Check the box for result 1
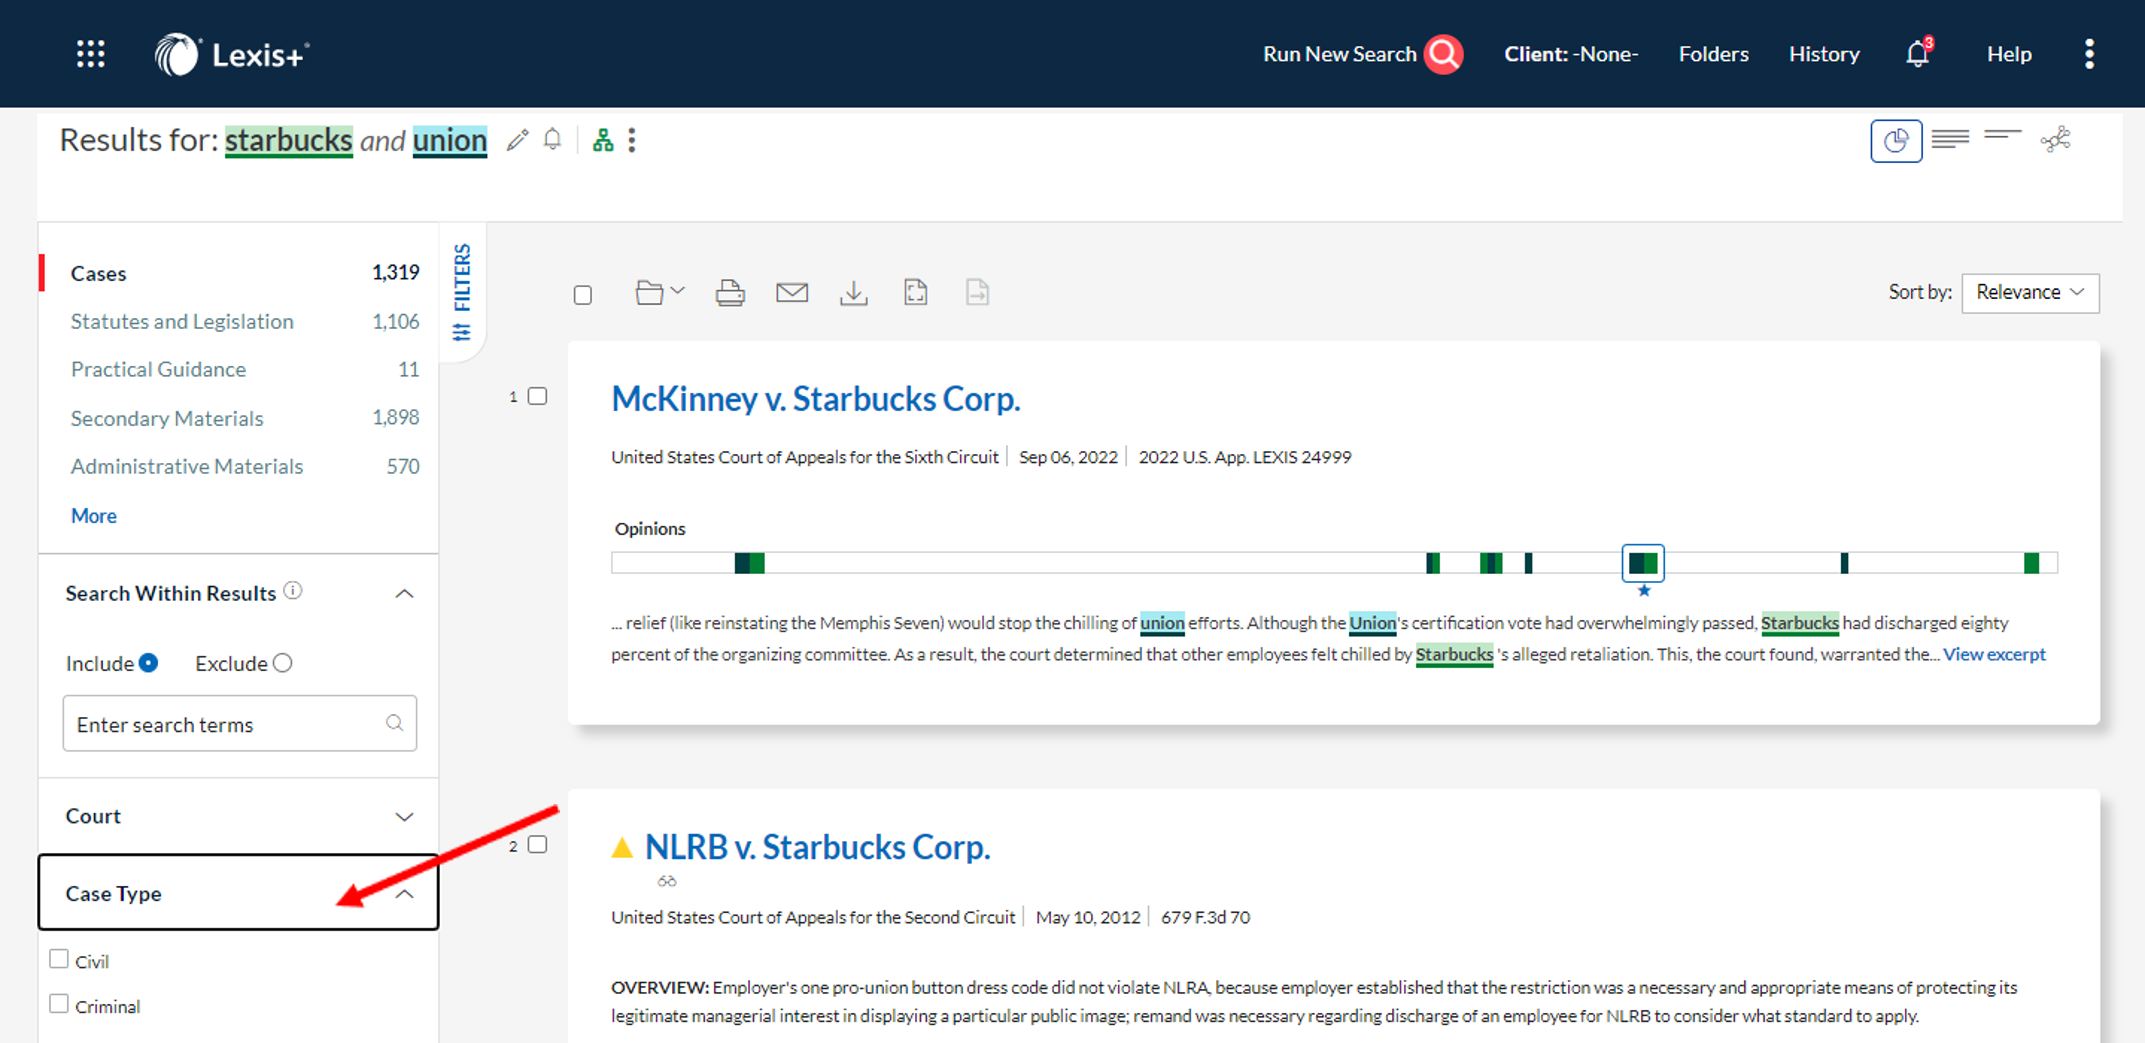 [x=538, y=396]
